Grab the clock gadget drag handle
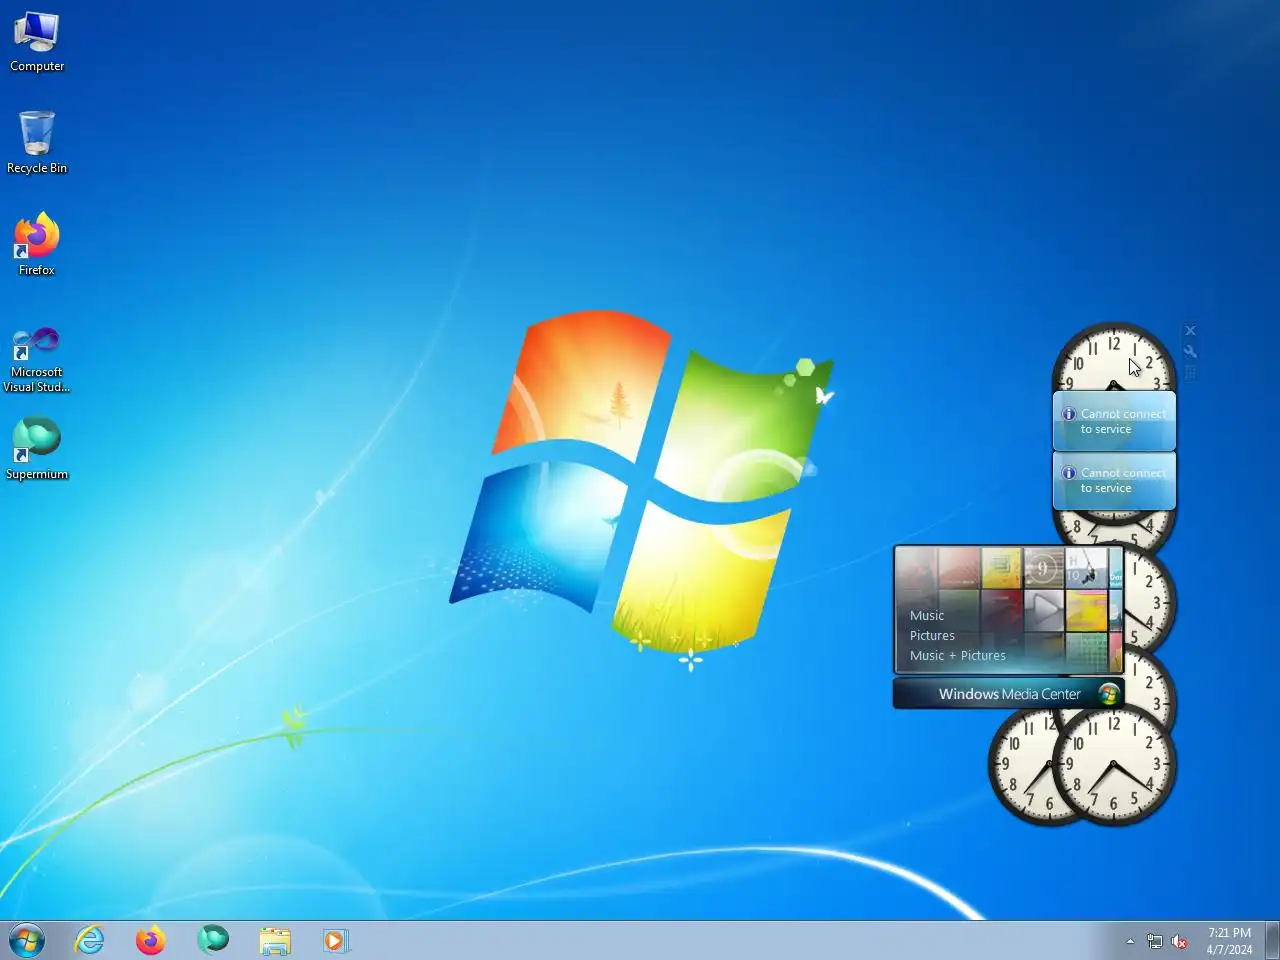This screenshot has width=1280, height=960. pos(1190,373)
